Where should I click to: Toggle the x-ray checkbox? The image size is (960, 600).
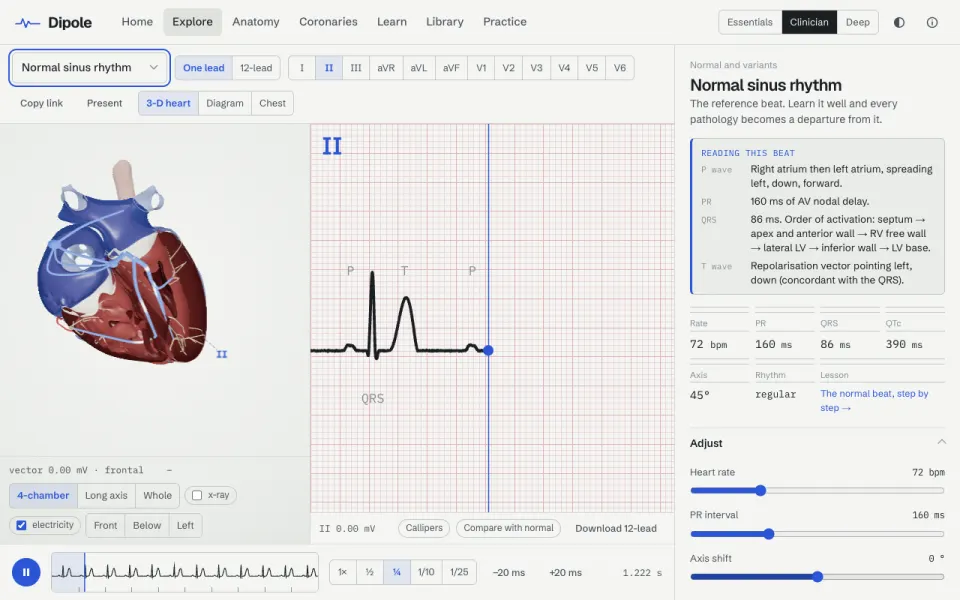pyautogui.click(x=197, y=495)
